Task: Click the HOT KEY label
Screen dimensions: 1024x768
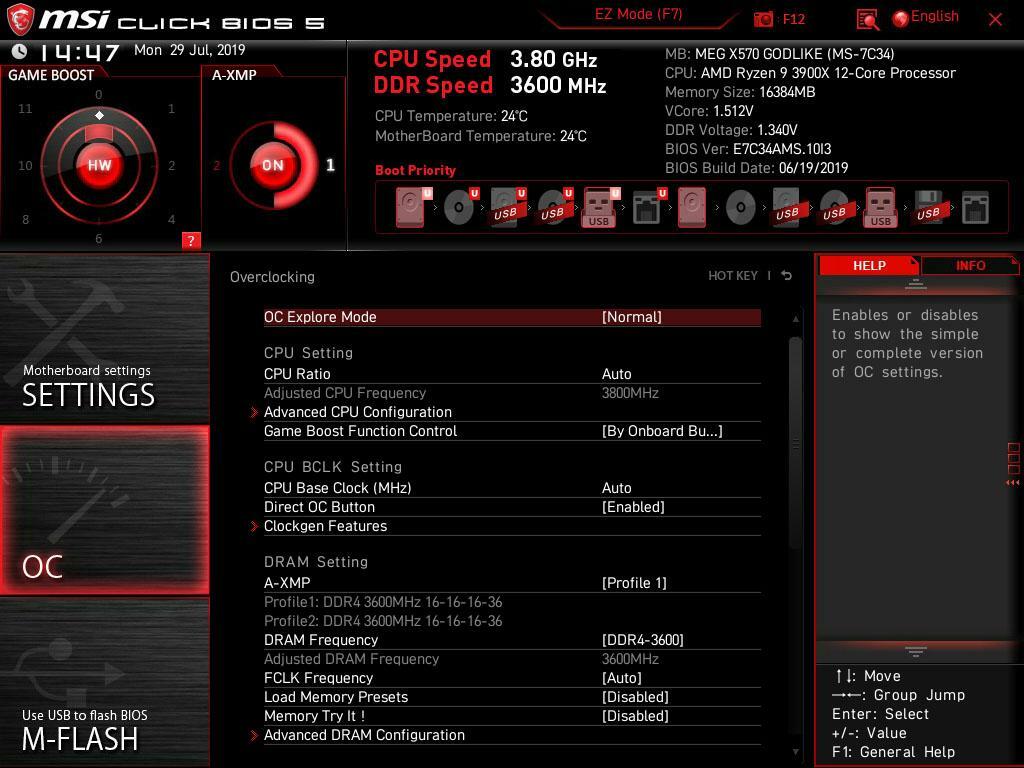Action: coord(733,276)
